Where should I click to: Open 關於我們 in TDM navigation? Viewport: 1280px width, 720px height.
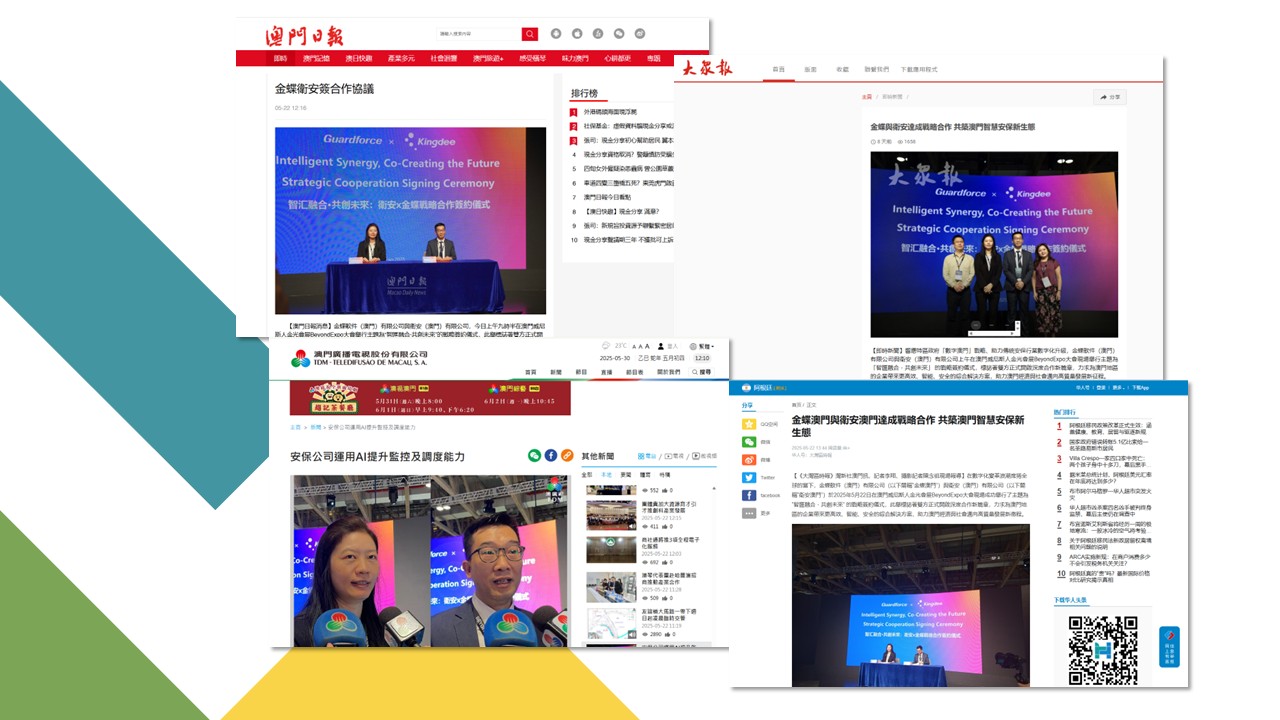[x=669, y=371]
